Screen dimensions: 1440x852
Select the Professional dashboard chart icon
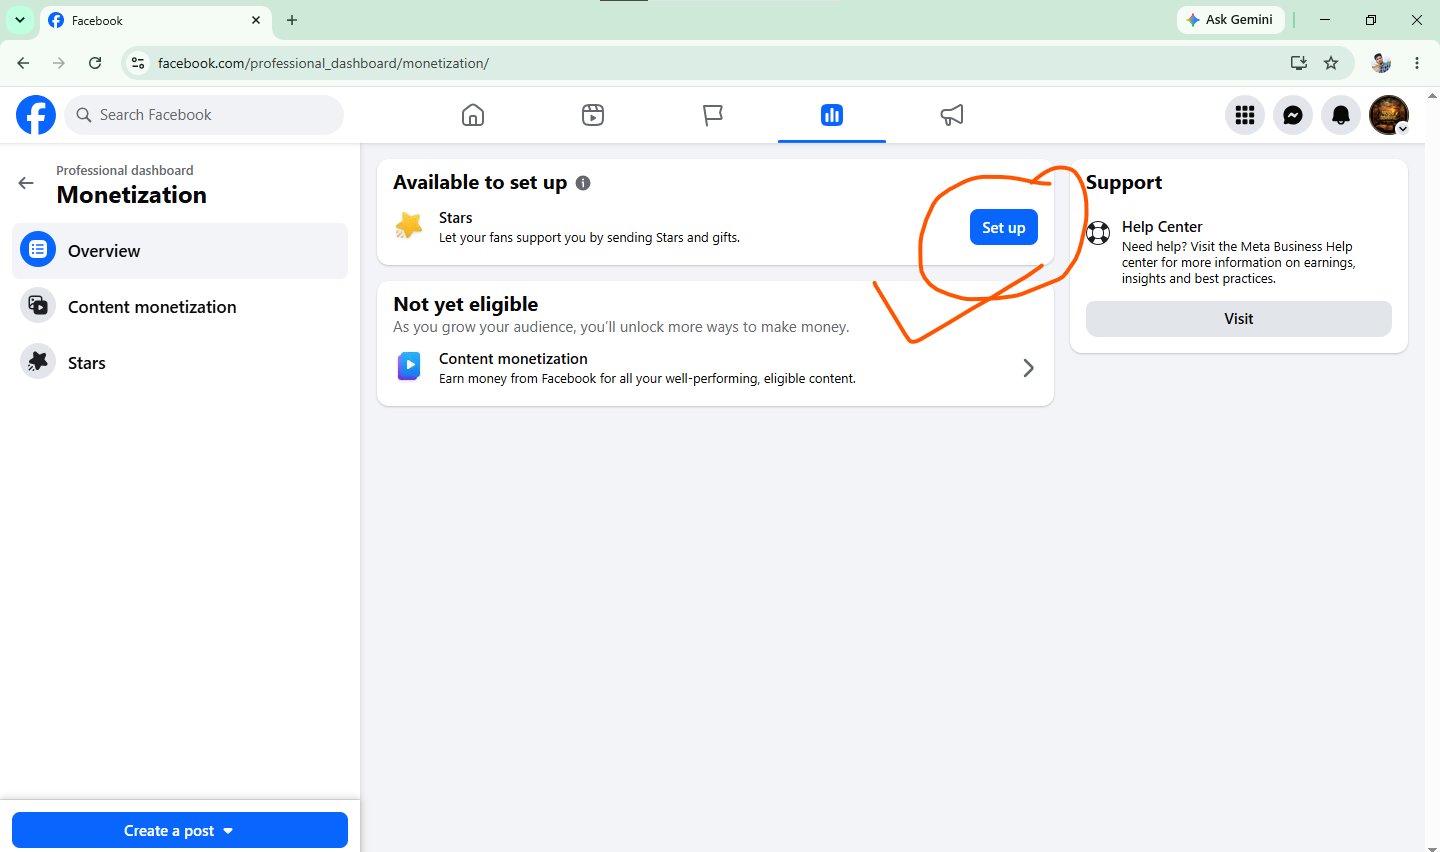pyautogui.click(x=832, y=115)
